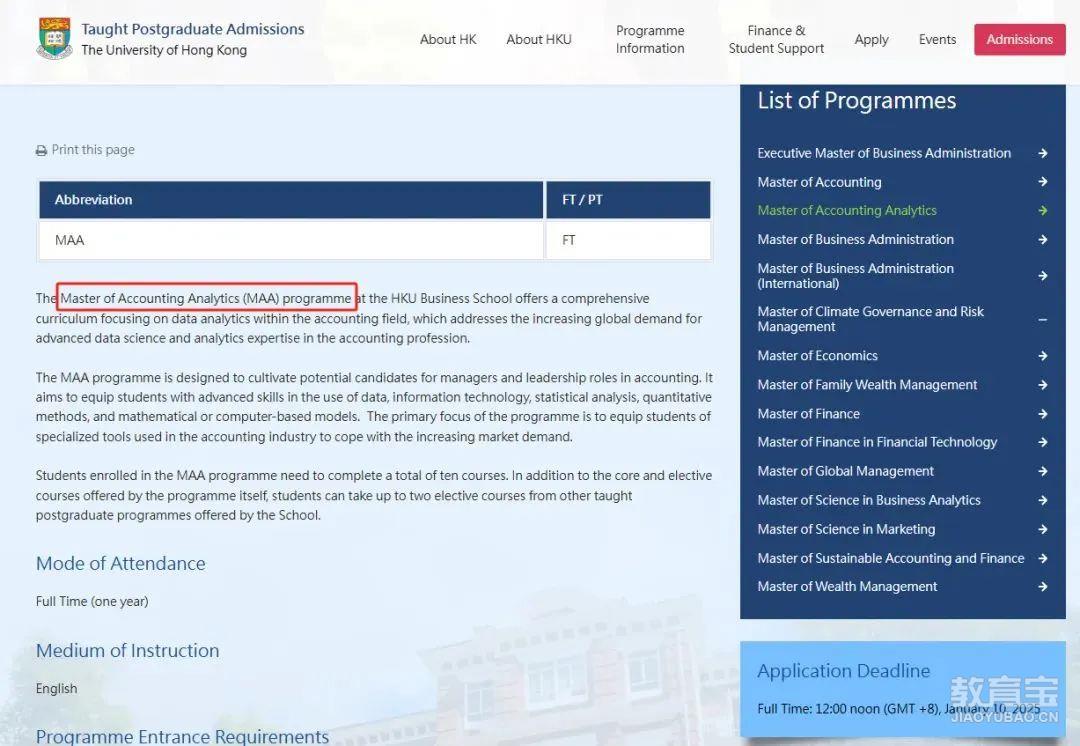Click arrow beside Master of Business Administration (International)

pos(1043,276)
